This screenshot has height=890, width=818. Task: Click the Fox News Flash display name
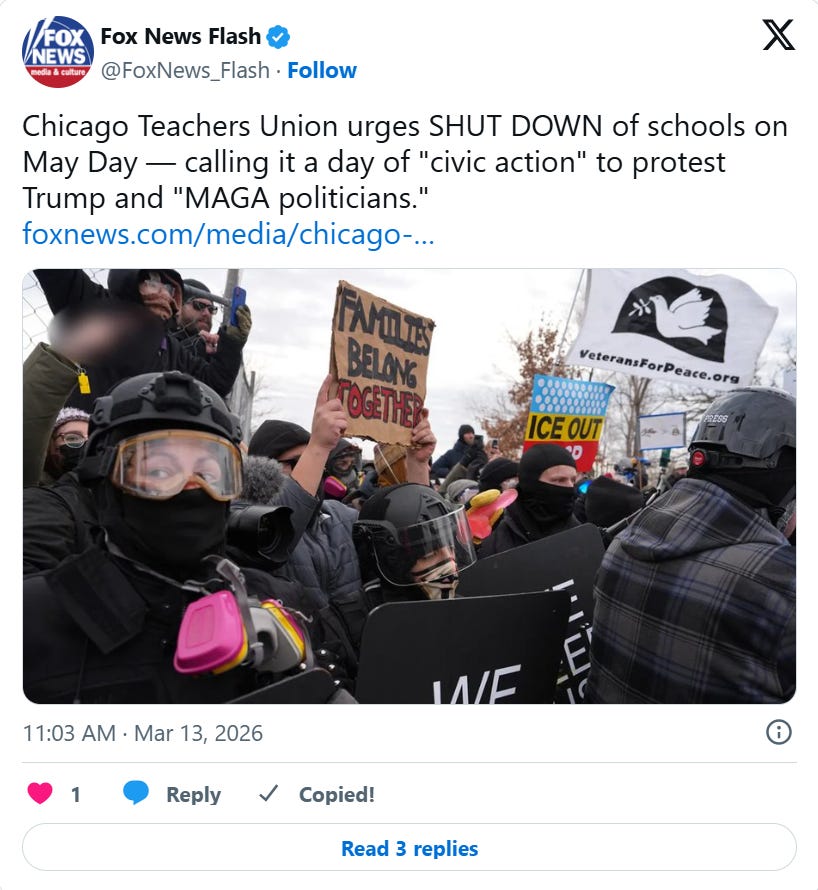pos(181,37)
